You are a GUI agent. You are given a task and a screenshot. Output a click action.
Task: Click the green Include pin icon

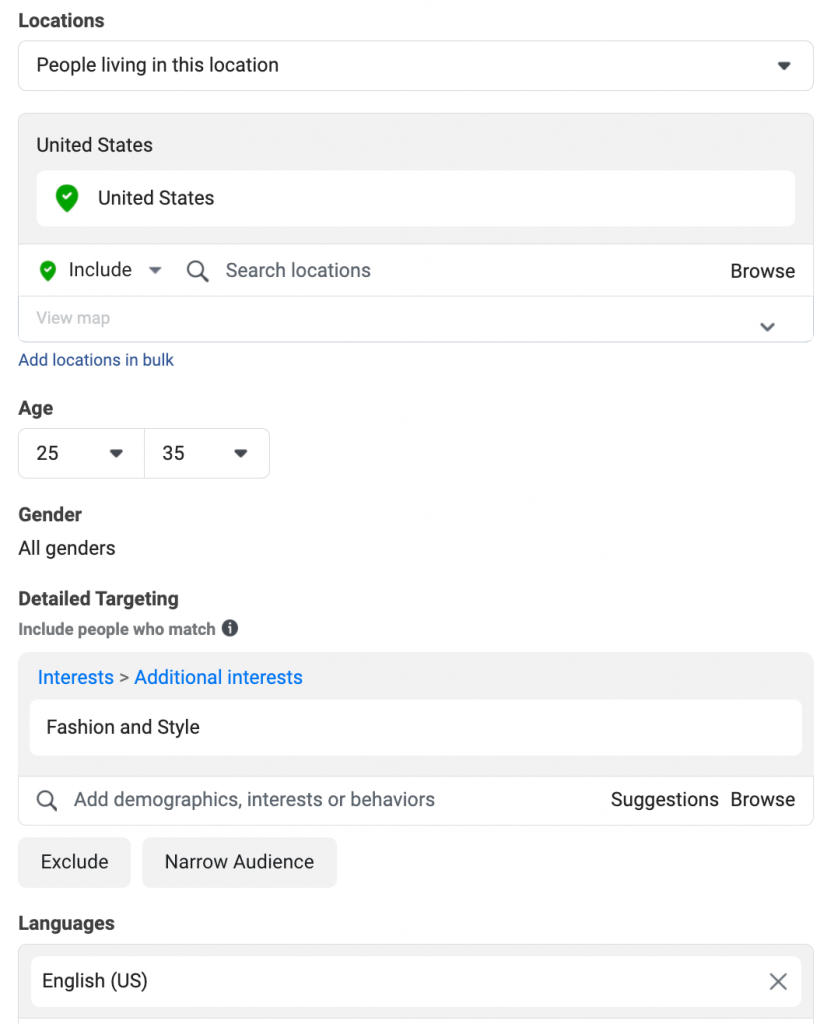point(48,270)
